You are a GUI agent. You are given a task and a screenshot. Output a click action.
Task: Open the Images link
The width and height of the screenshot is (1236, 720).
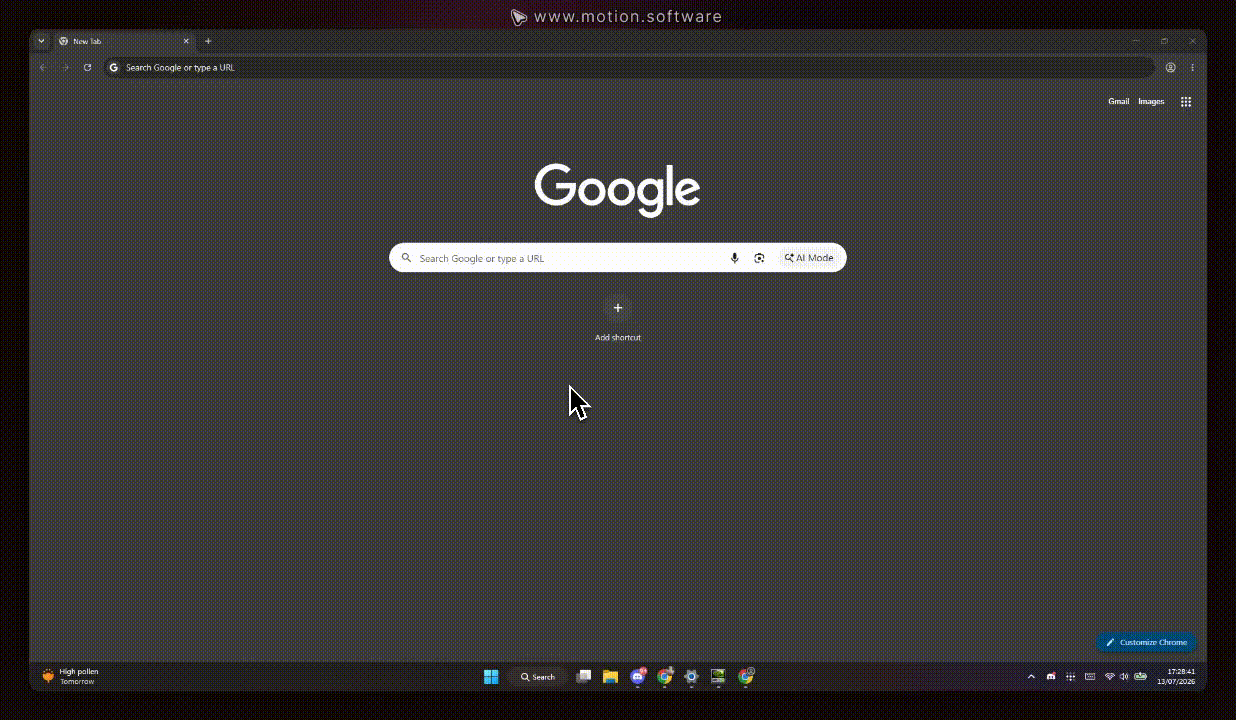(1151, 101)
